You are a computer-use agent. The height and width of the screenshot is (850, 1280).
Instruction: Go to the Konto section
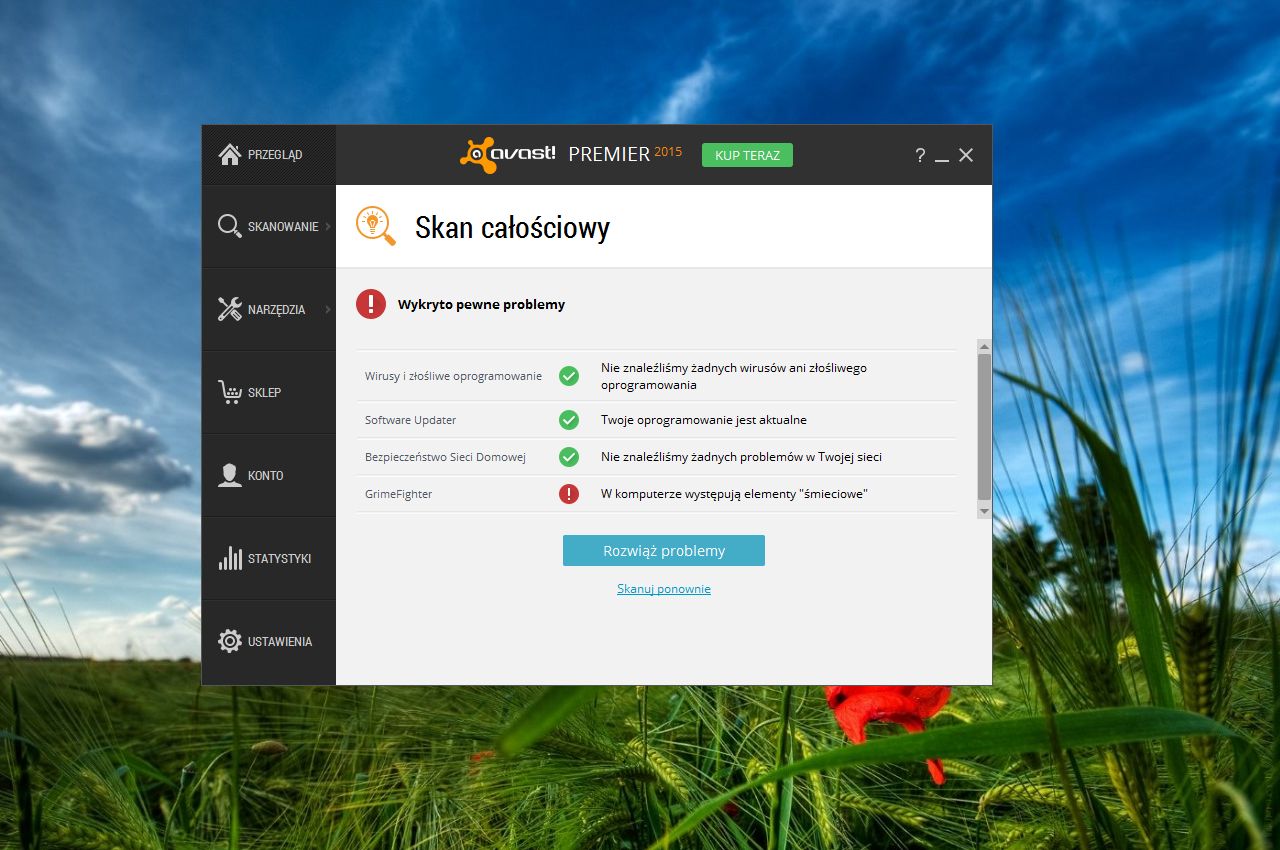point(269,475)
